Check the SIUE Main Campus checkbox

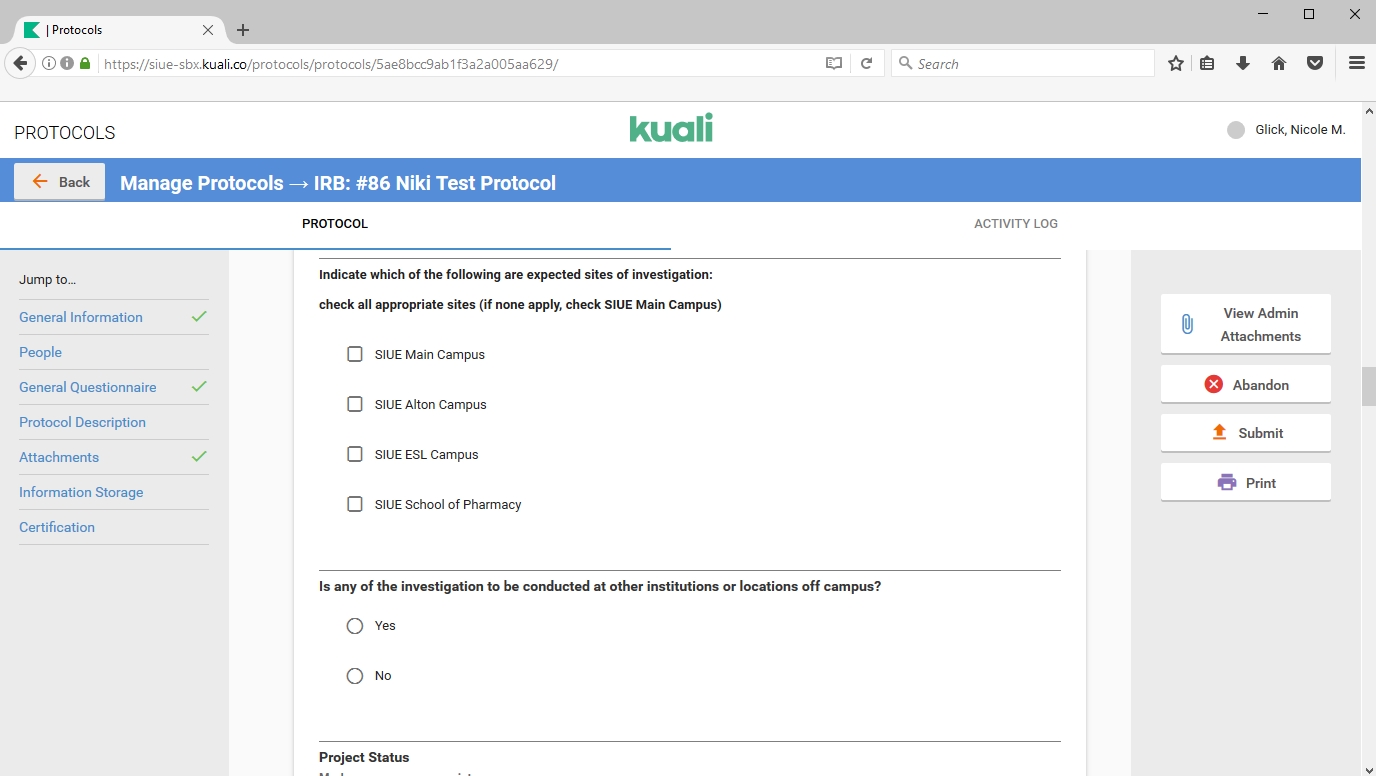[x=355, y=354]
